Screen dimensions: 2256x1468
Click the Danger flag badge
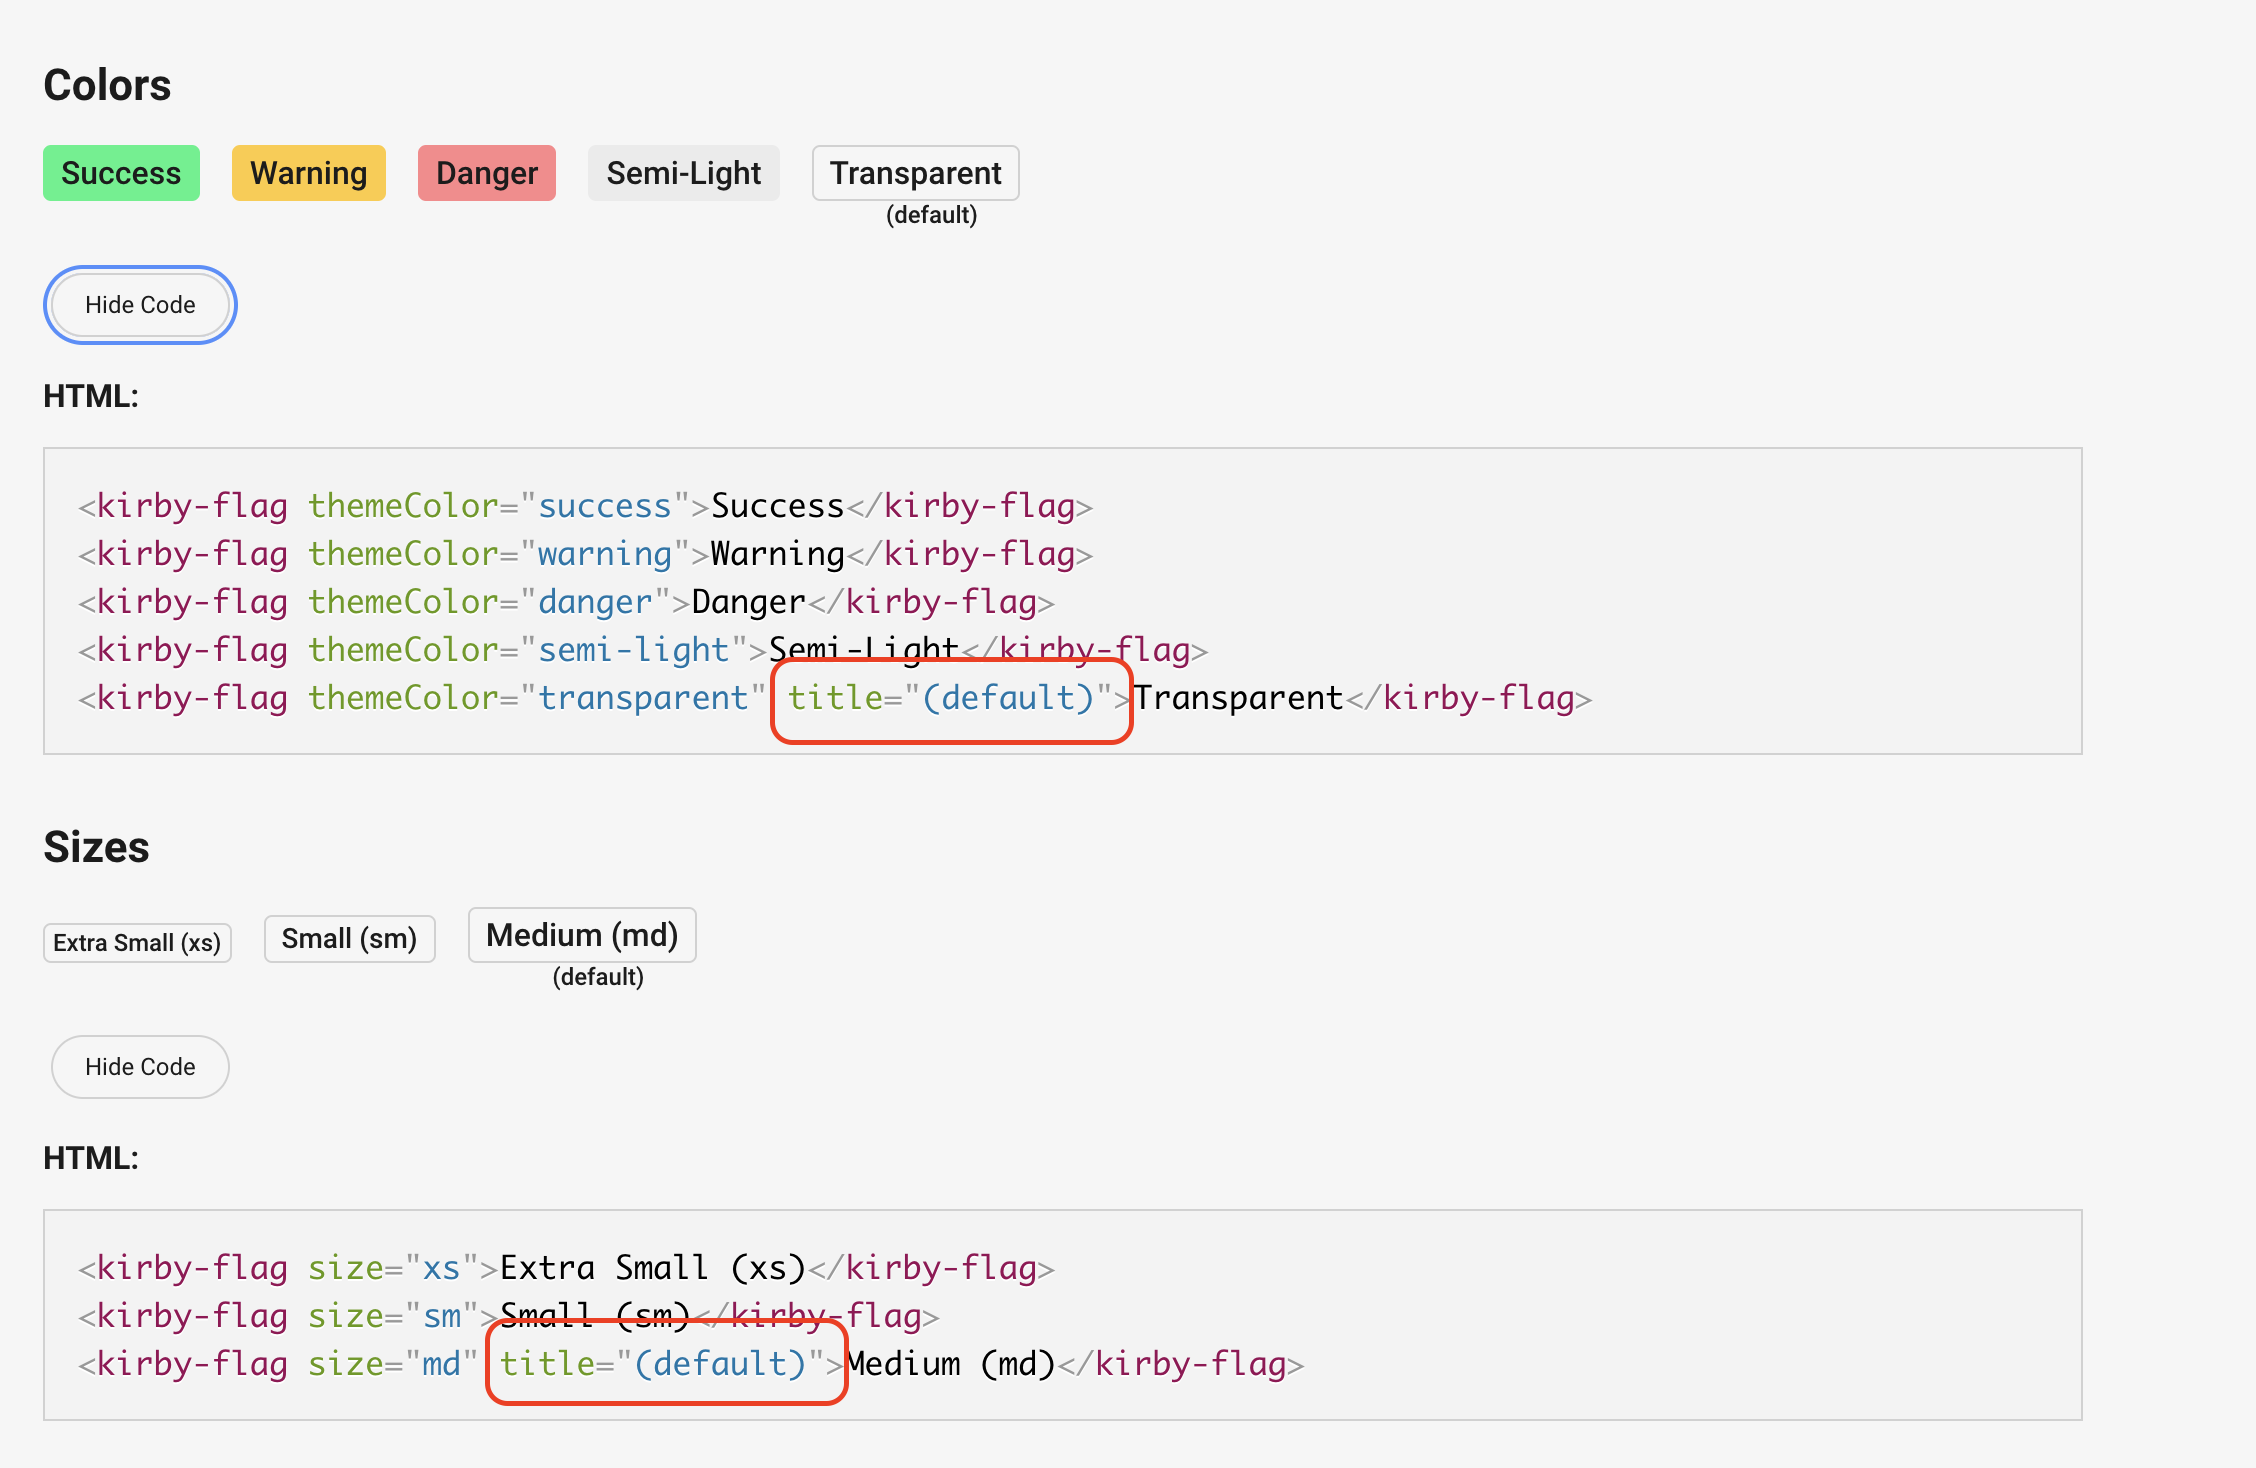click(486, 172)
